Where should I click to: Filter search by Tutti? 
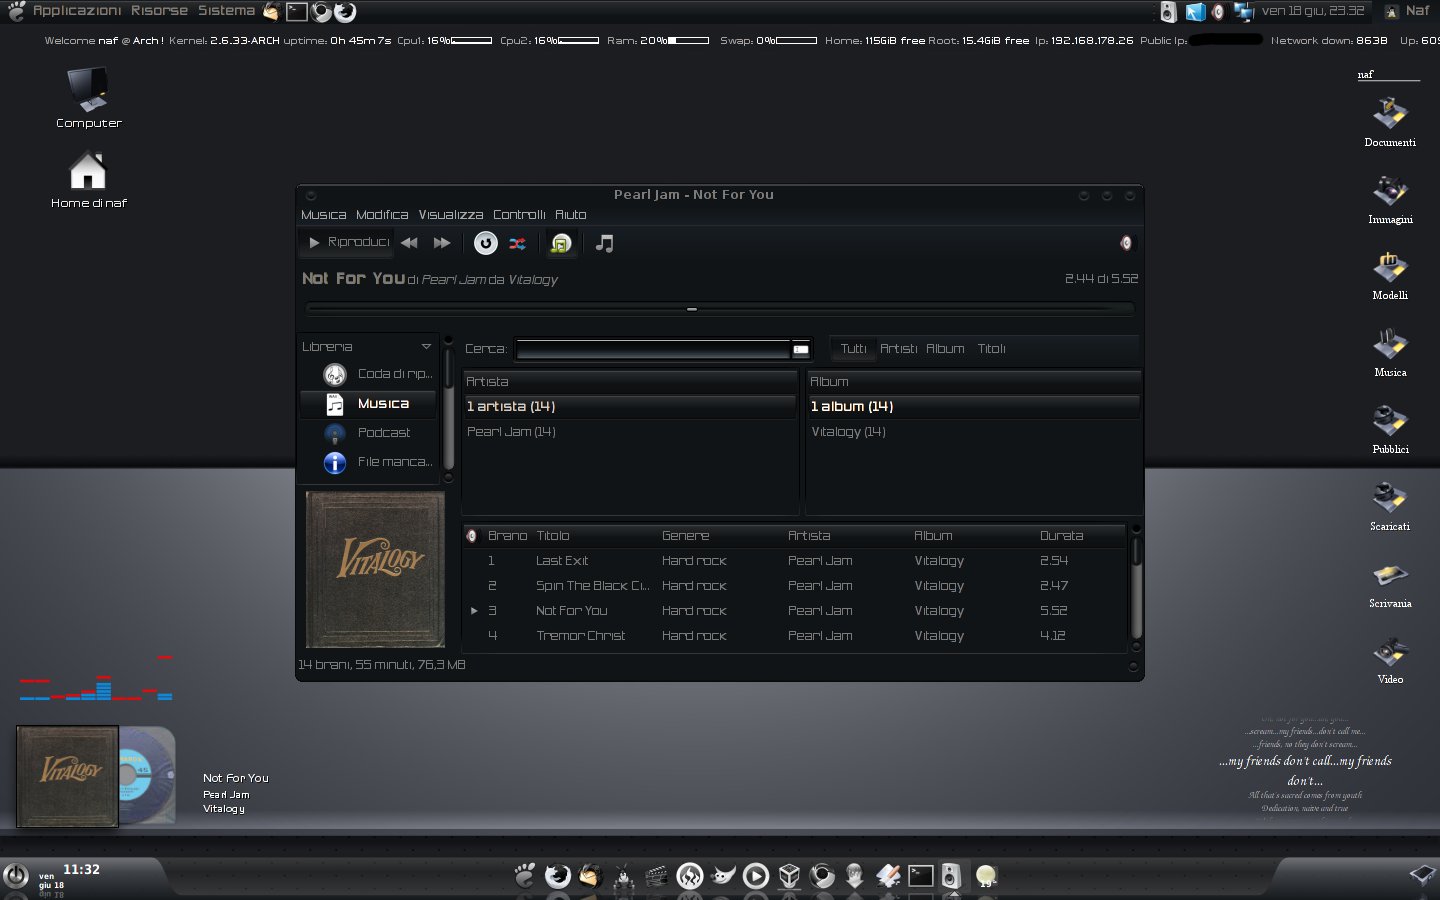coord(854,349)
